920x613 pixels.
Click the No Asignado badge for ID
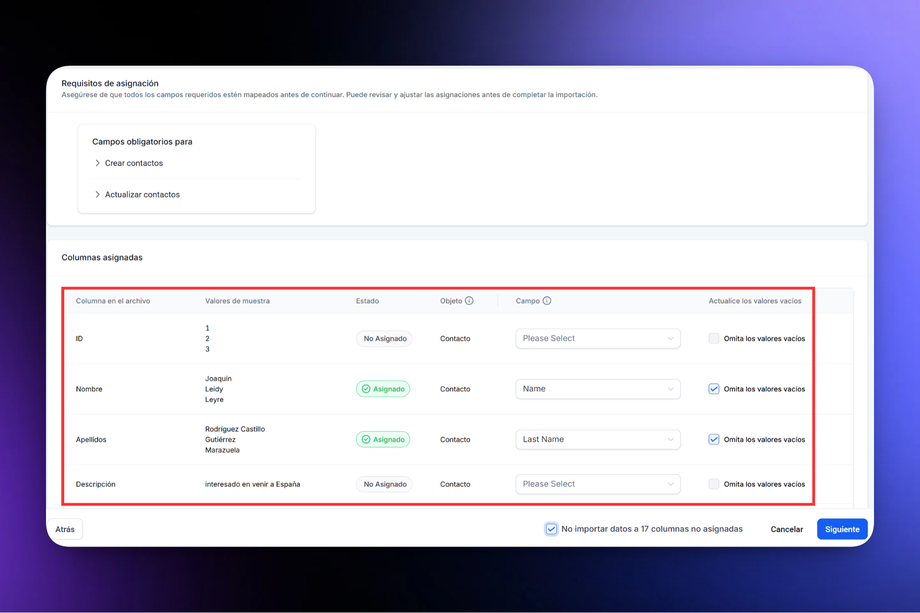point(384,338)
